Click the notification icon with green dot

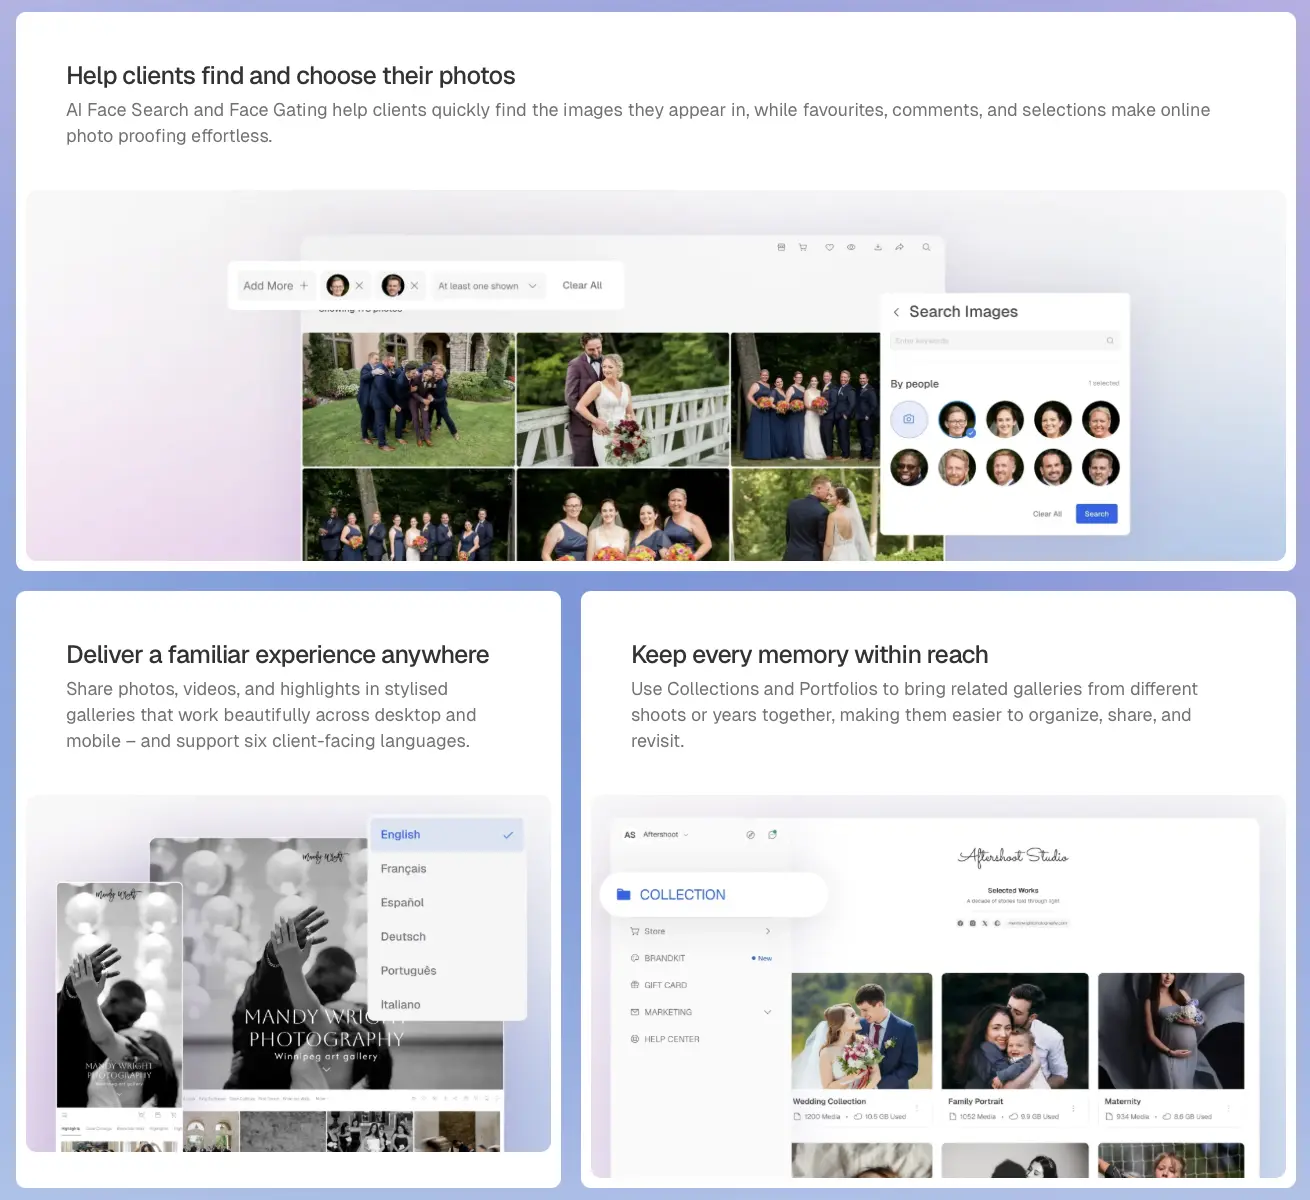(772, 834)
